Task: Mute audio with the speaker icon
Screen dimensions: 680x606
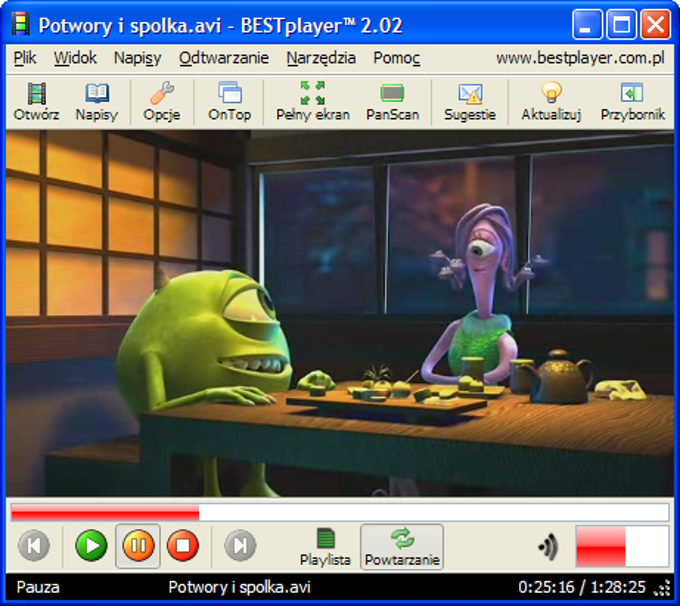Action: pos(548,547)
